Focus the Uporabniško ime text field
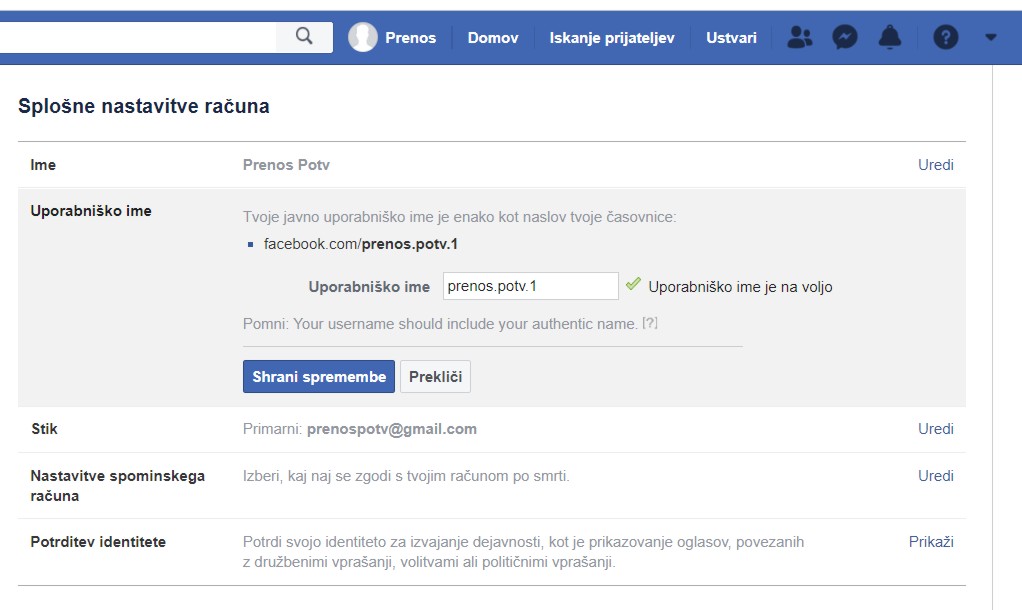 click(530, 286)
